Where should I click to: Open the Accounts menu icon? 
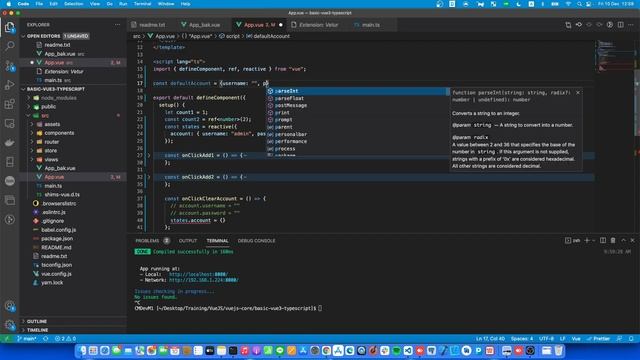coord(9,306)
